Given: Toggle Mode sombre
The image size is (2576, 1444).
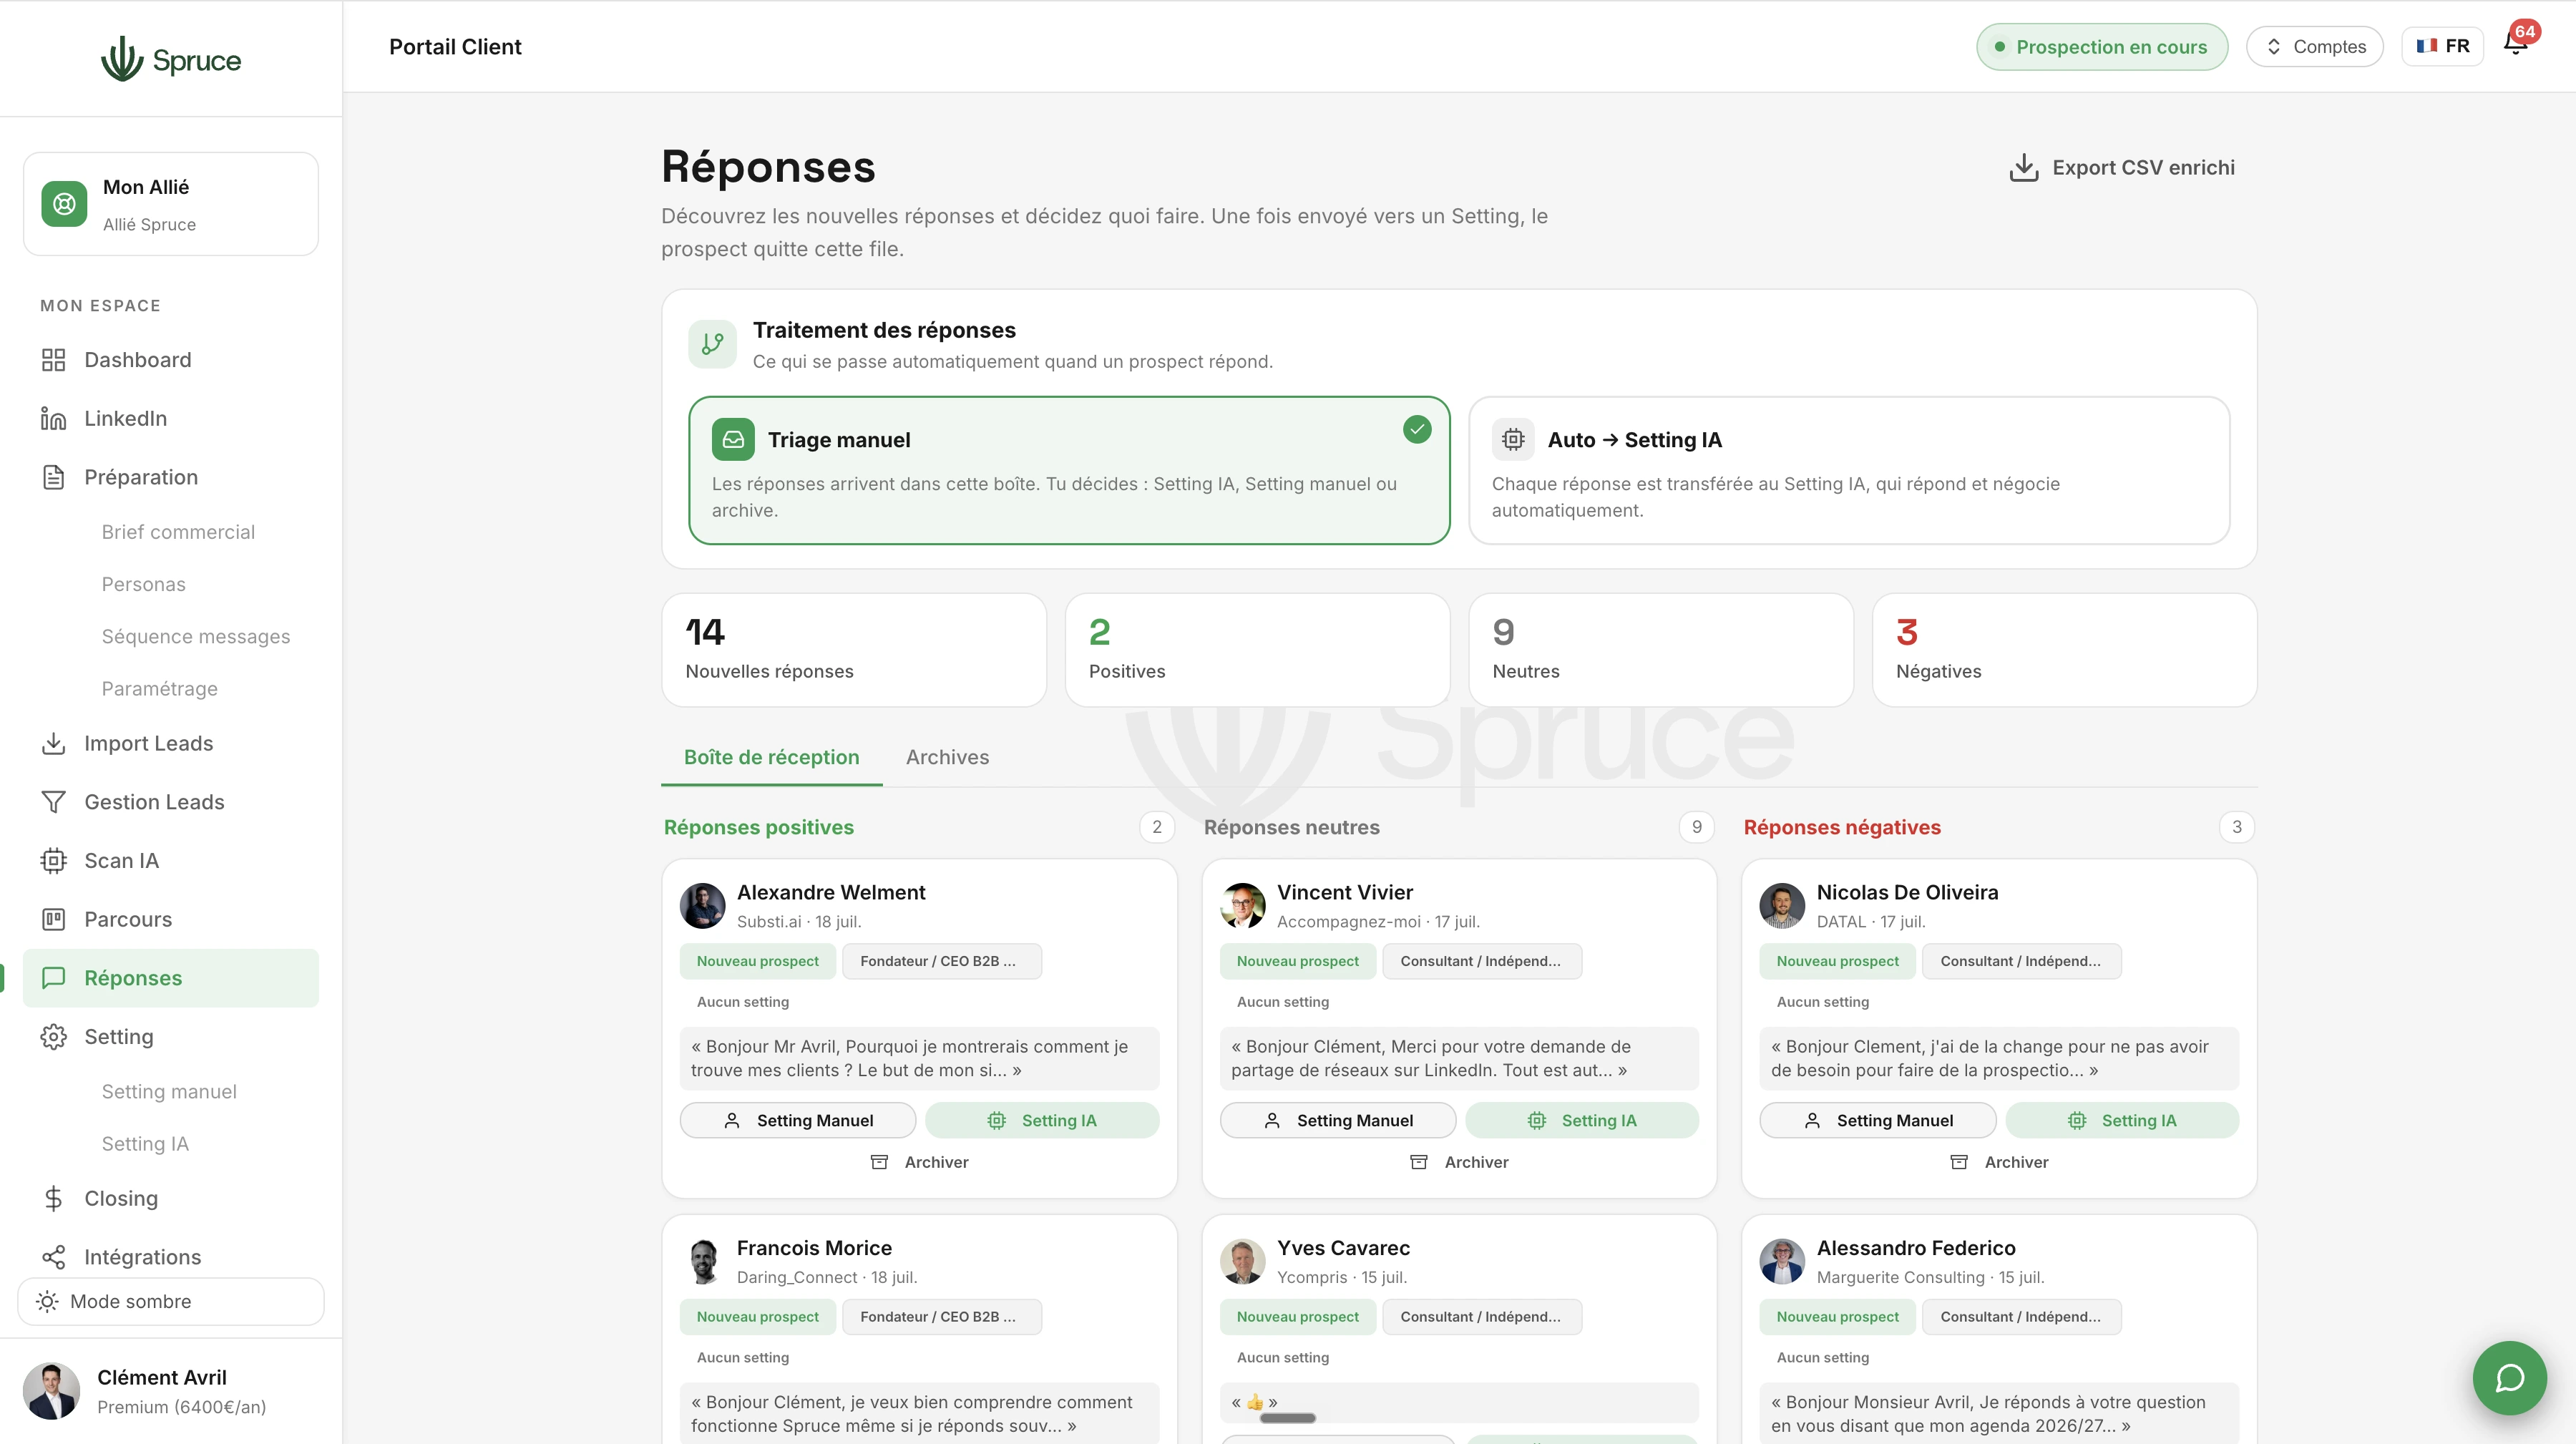Looking at the screenshot, I should [171, 1301].
